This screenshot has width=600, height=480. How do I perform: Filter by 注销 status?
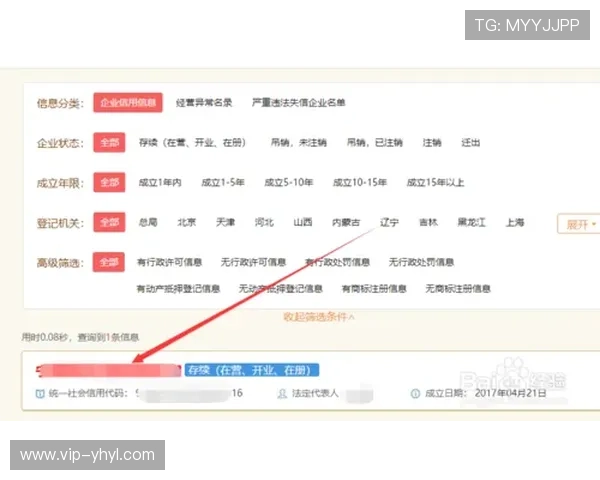coord(432,143)
